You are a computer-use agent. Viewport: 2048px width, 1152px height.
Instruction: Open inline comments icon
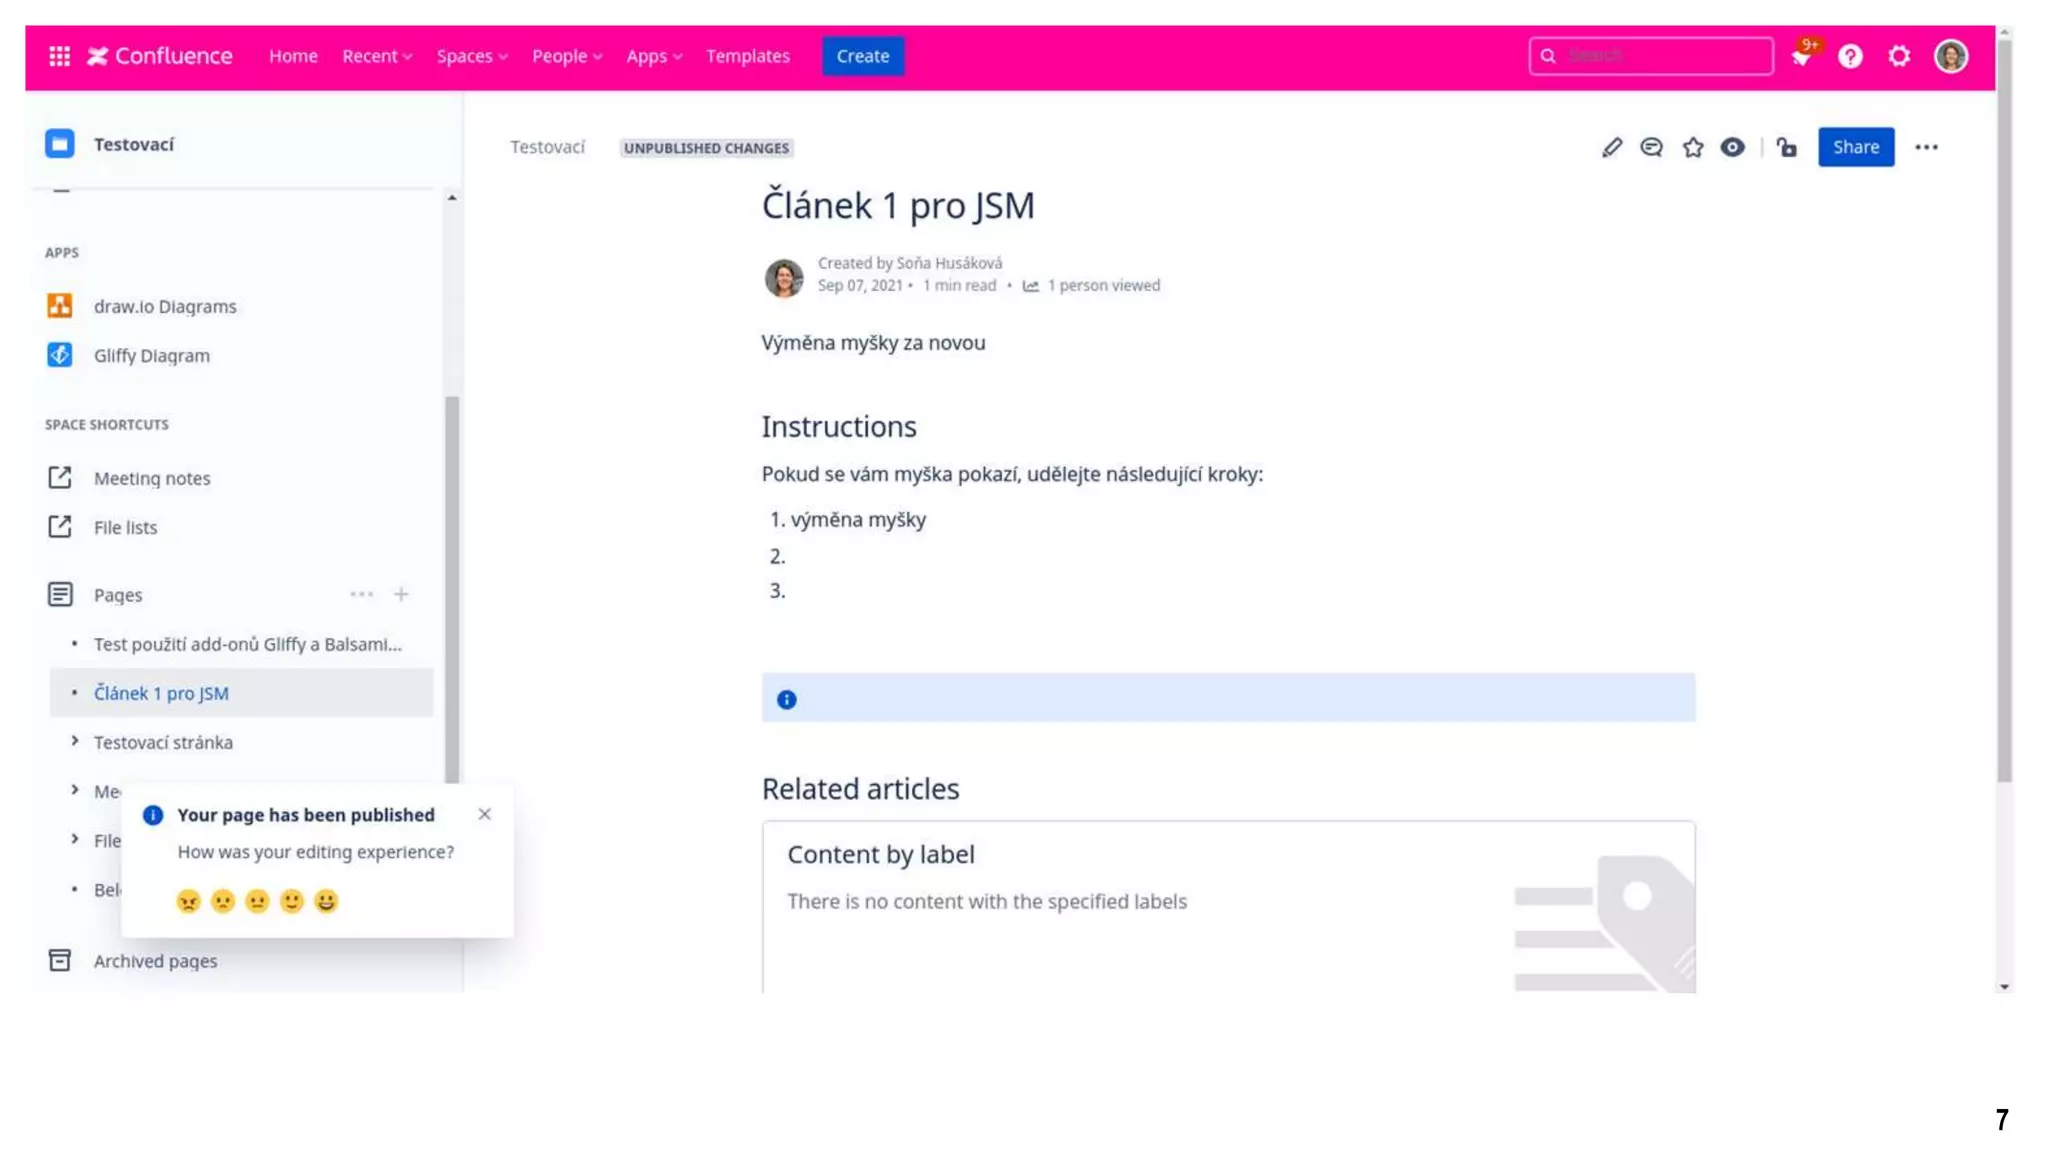point(1651,148)
